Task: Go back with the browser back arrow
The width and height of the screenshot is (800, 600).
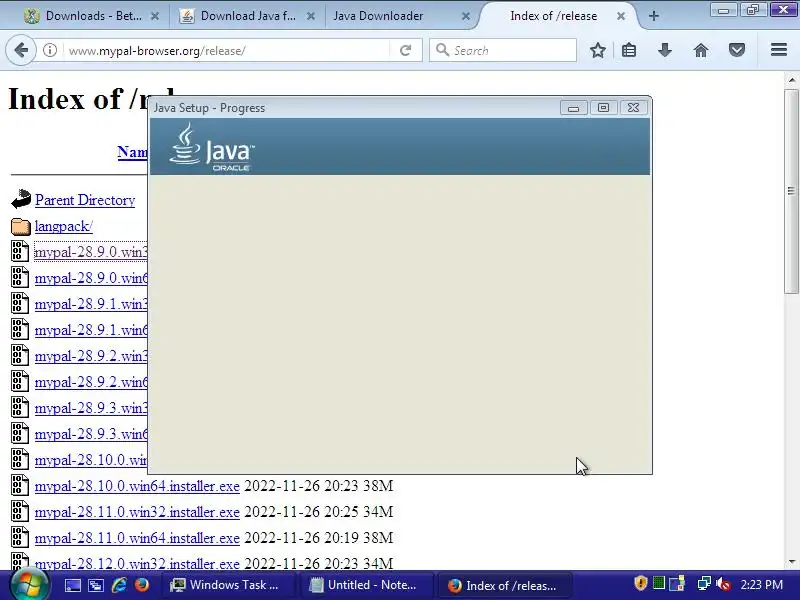Action: coord(21,50)
